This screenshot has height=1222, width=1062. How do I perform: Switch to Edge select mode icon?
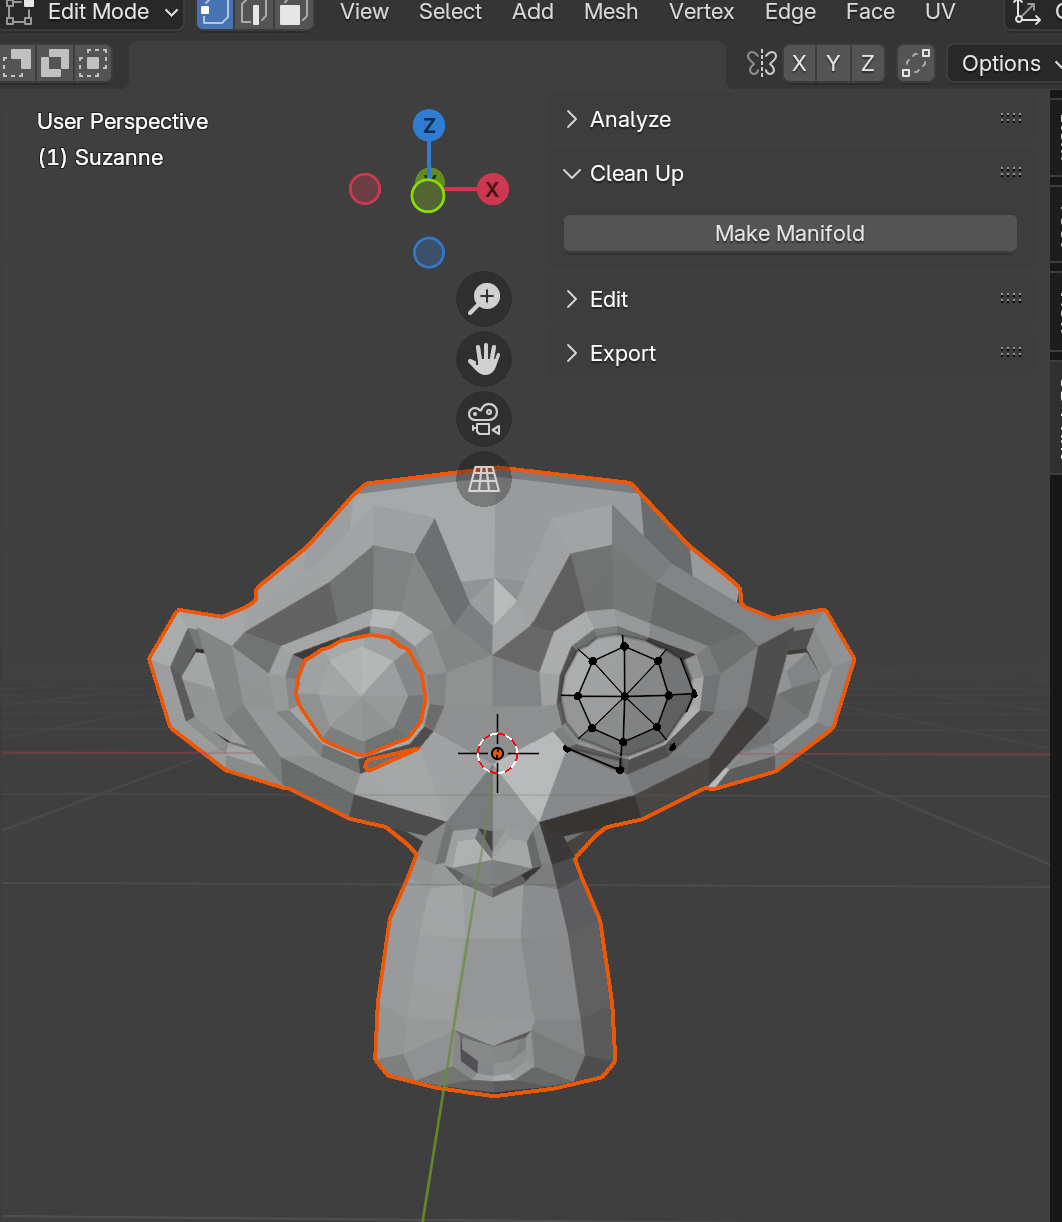pyautogui.click(x=254, y=12)
